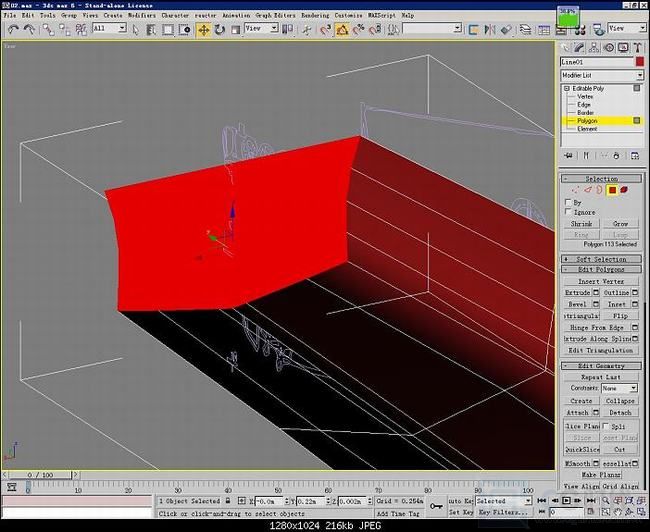Image resolution: width=650 pixels, height=532 pixels.
Task: Click the Rectangular Selection Region icon
Action: (x=167, y=29)
